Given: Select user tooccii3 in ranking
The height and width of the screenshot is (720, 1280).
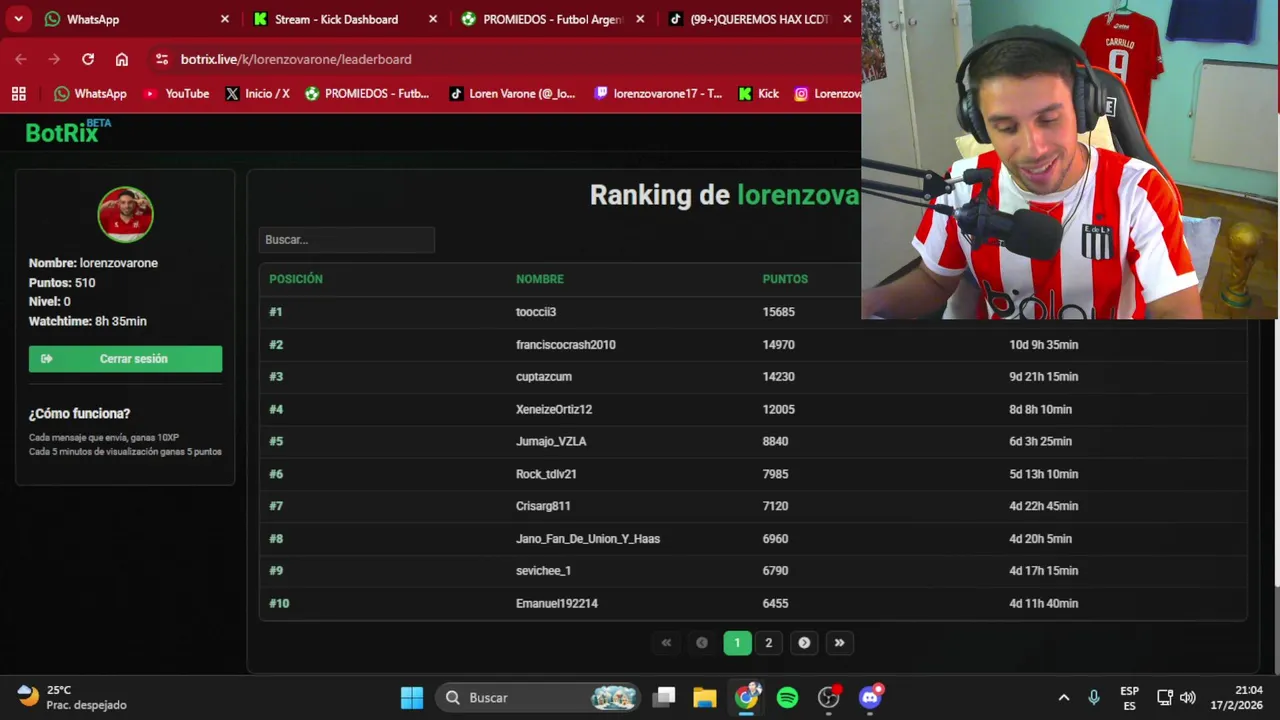Looking at the screenshot, I should click(536, 312).
